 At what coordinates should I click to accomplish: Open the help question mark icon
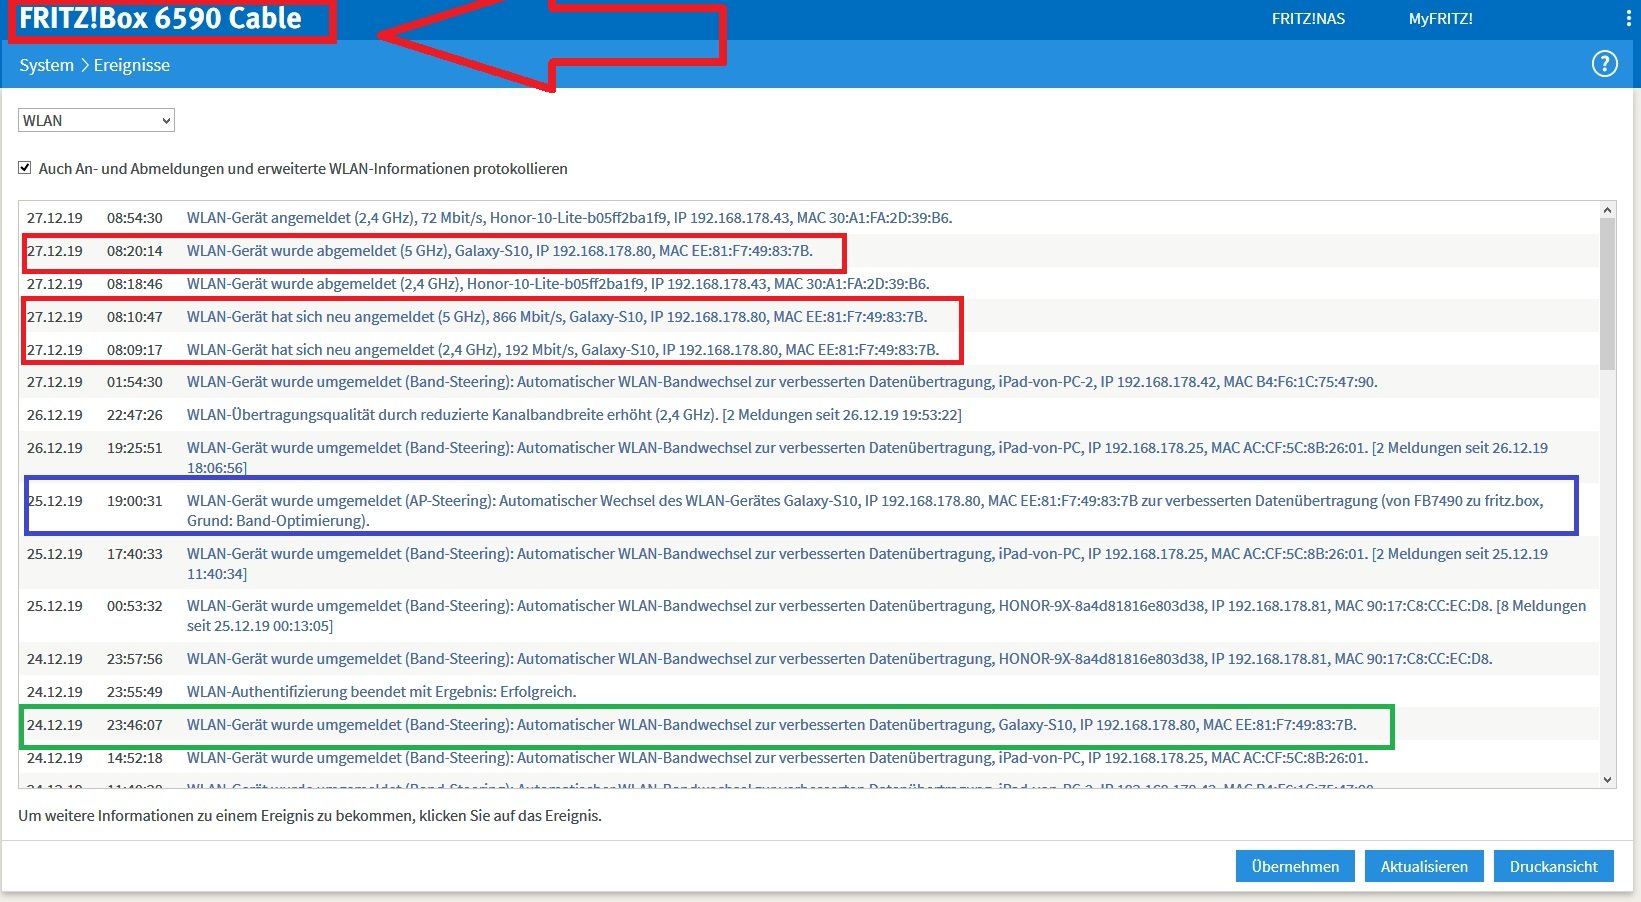[1604, 64]
